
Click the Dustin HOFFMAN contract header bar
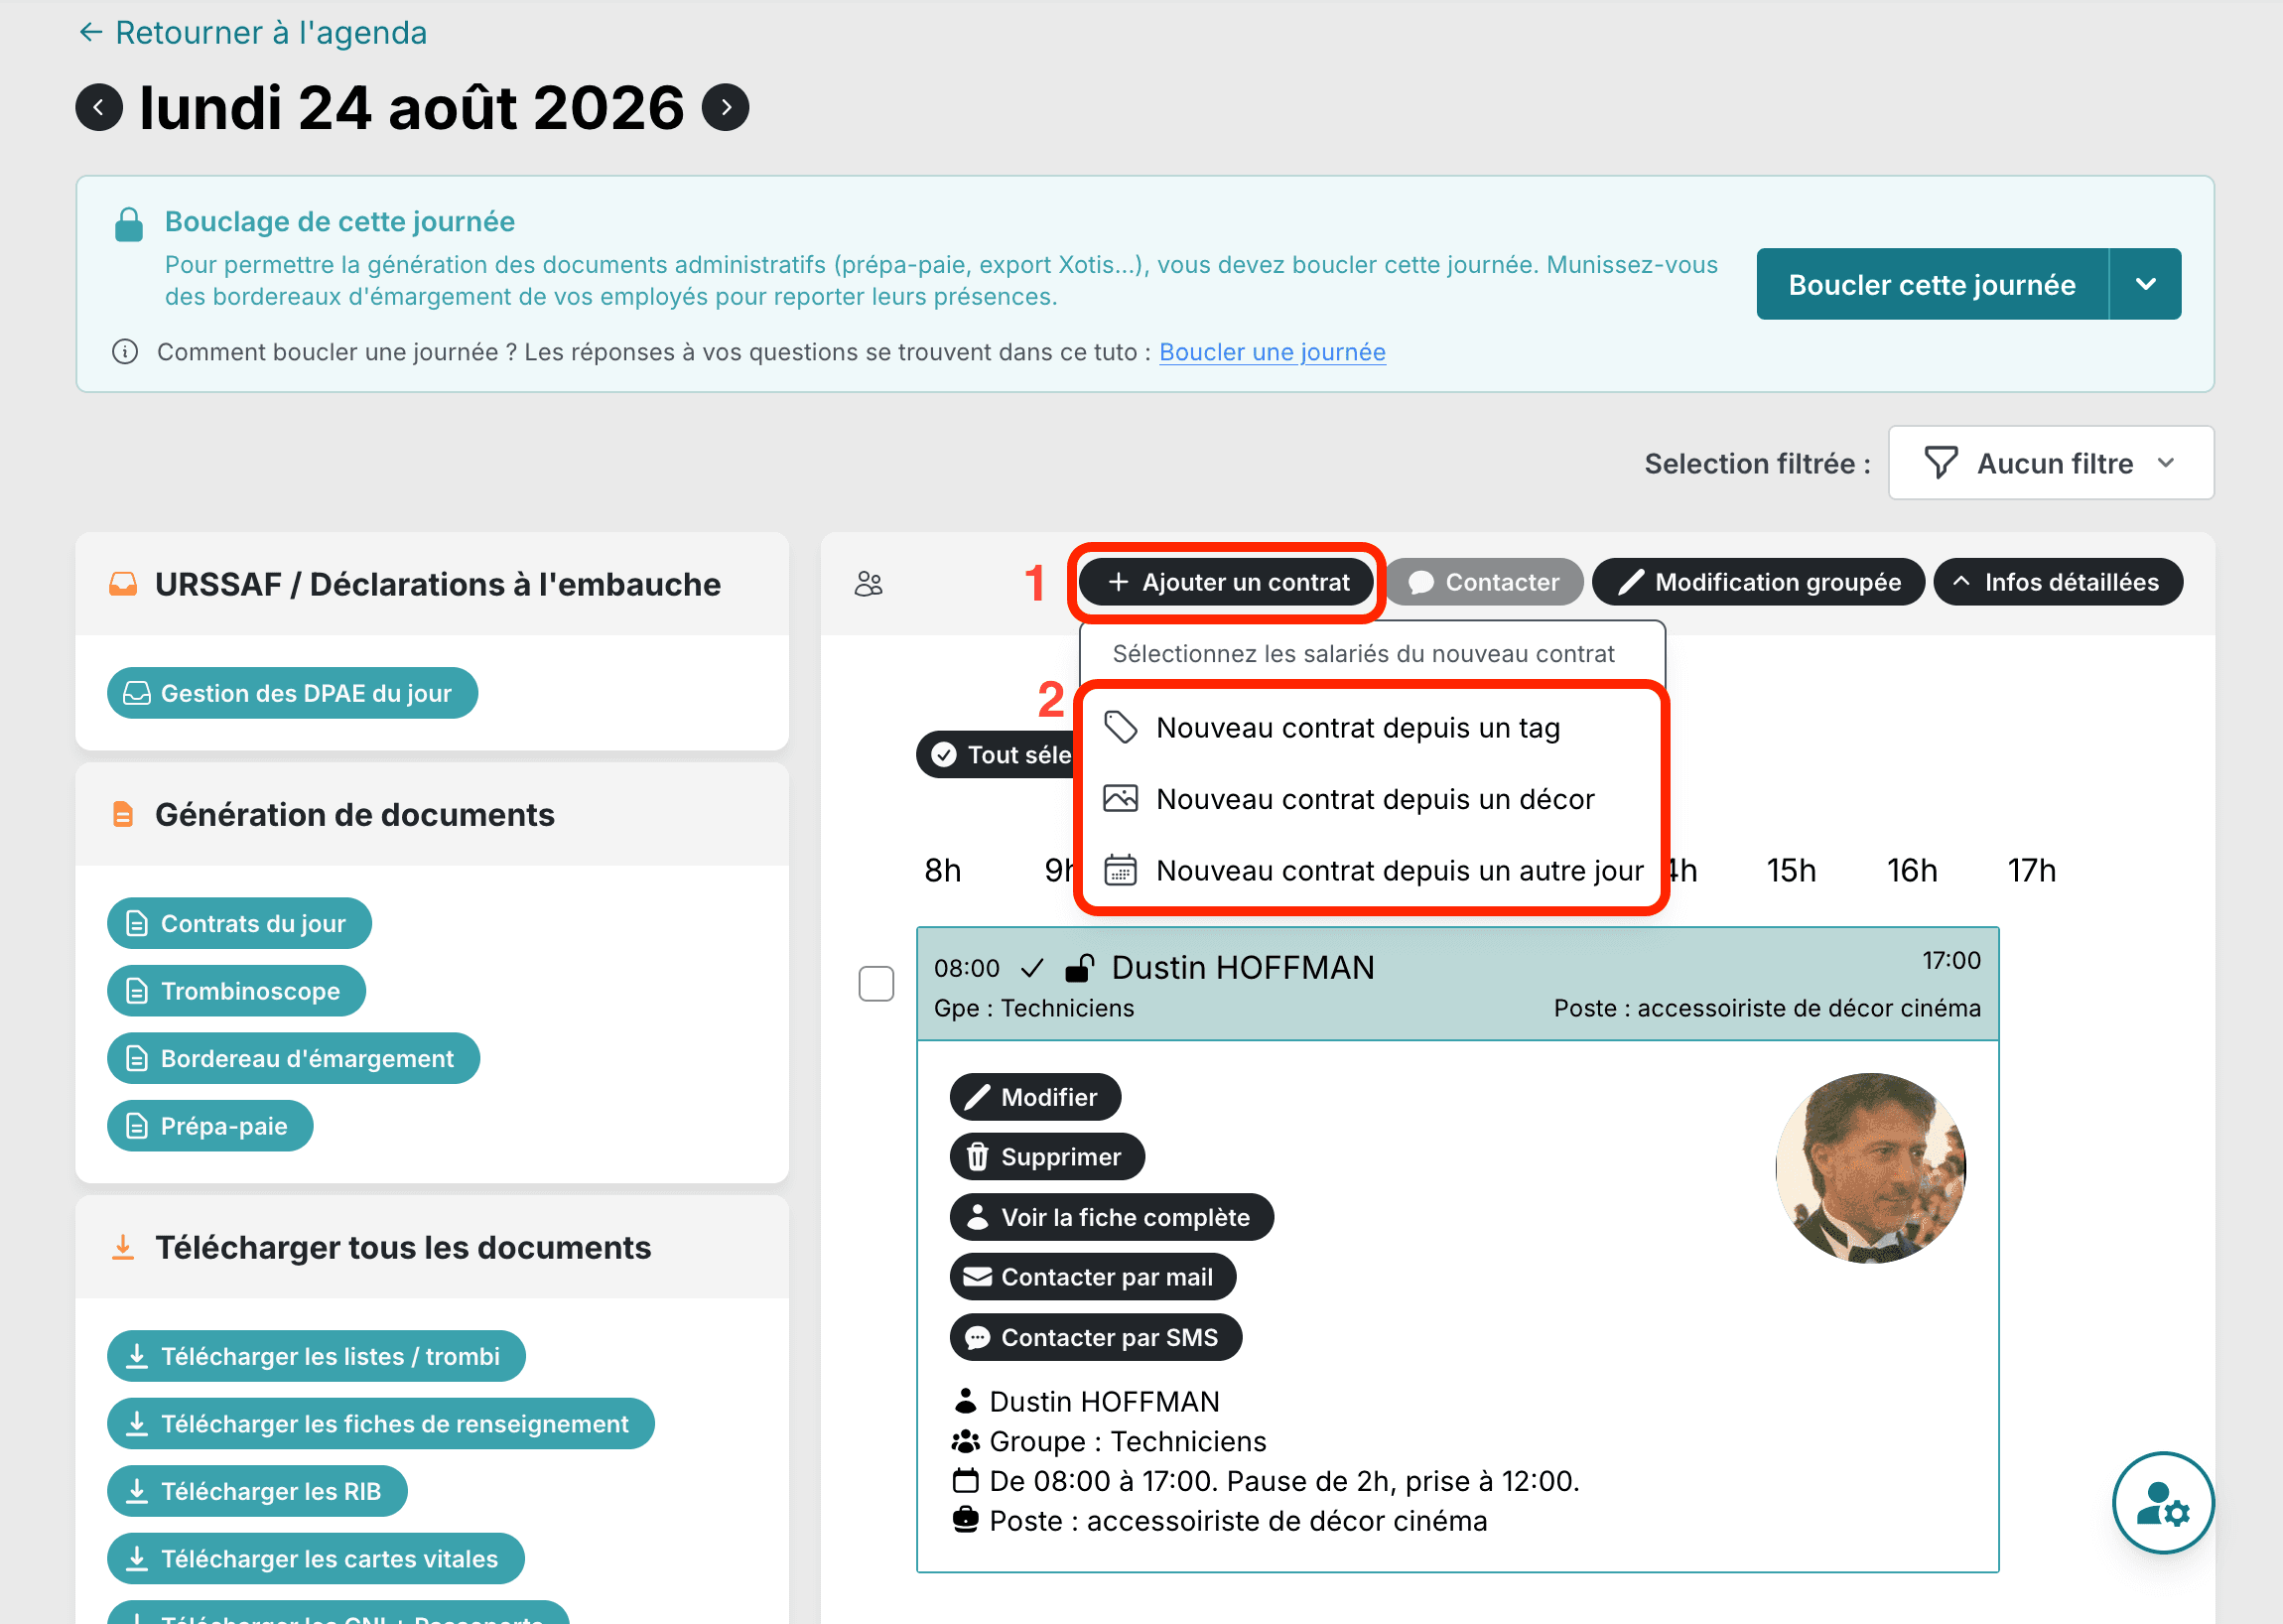[1457, 985]
